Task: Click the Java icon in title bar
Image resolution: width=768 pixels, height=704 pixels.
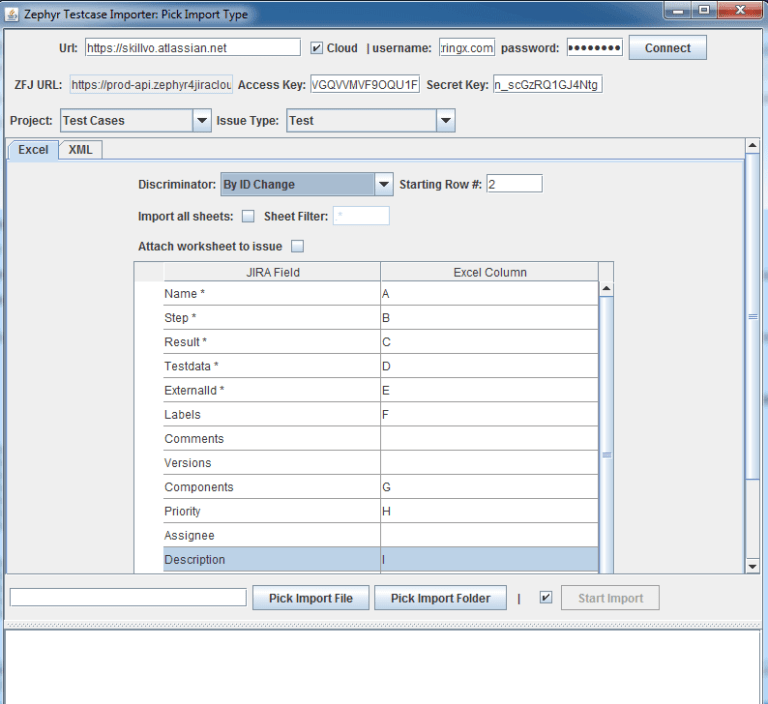Action: pyautogui.click(x=12, y=14)
